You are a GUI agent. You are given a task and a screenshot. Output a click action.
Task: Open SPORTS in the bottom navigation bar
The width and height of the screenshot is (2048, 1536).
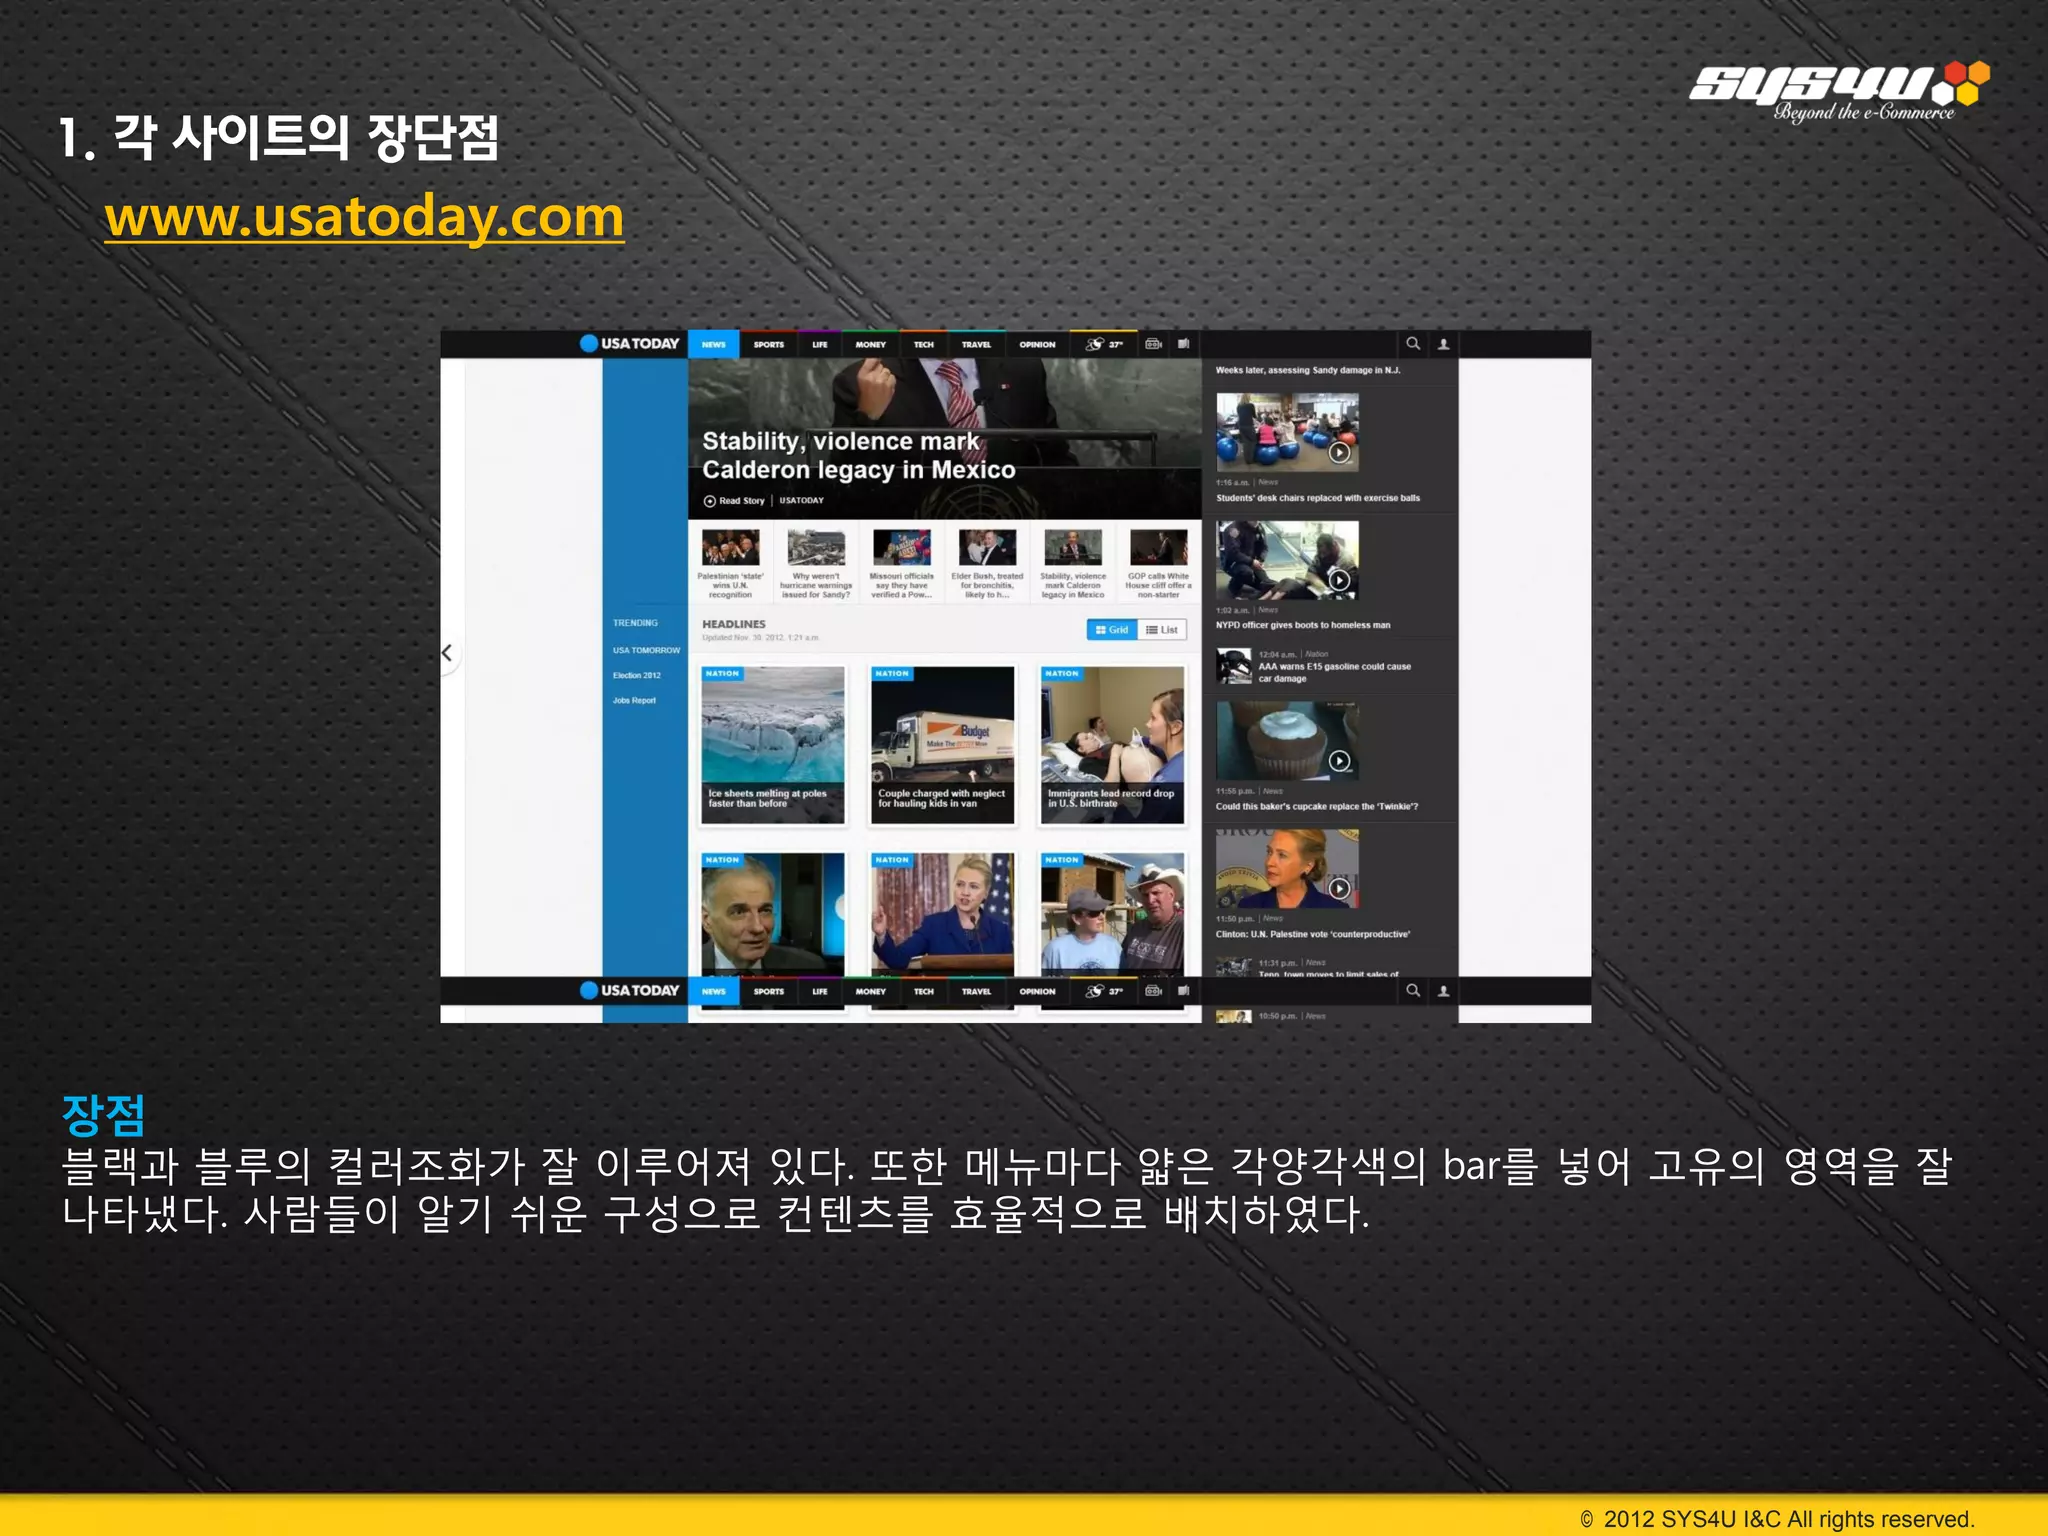[769, 992]
